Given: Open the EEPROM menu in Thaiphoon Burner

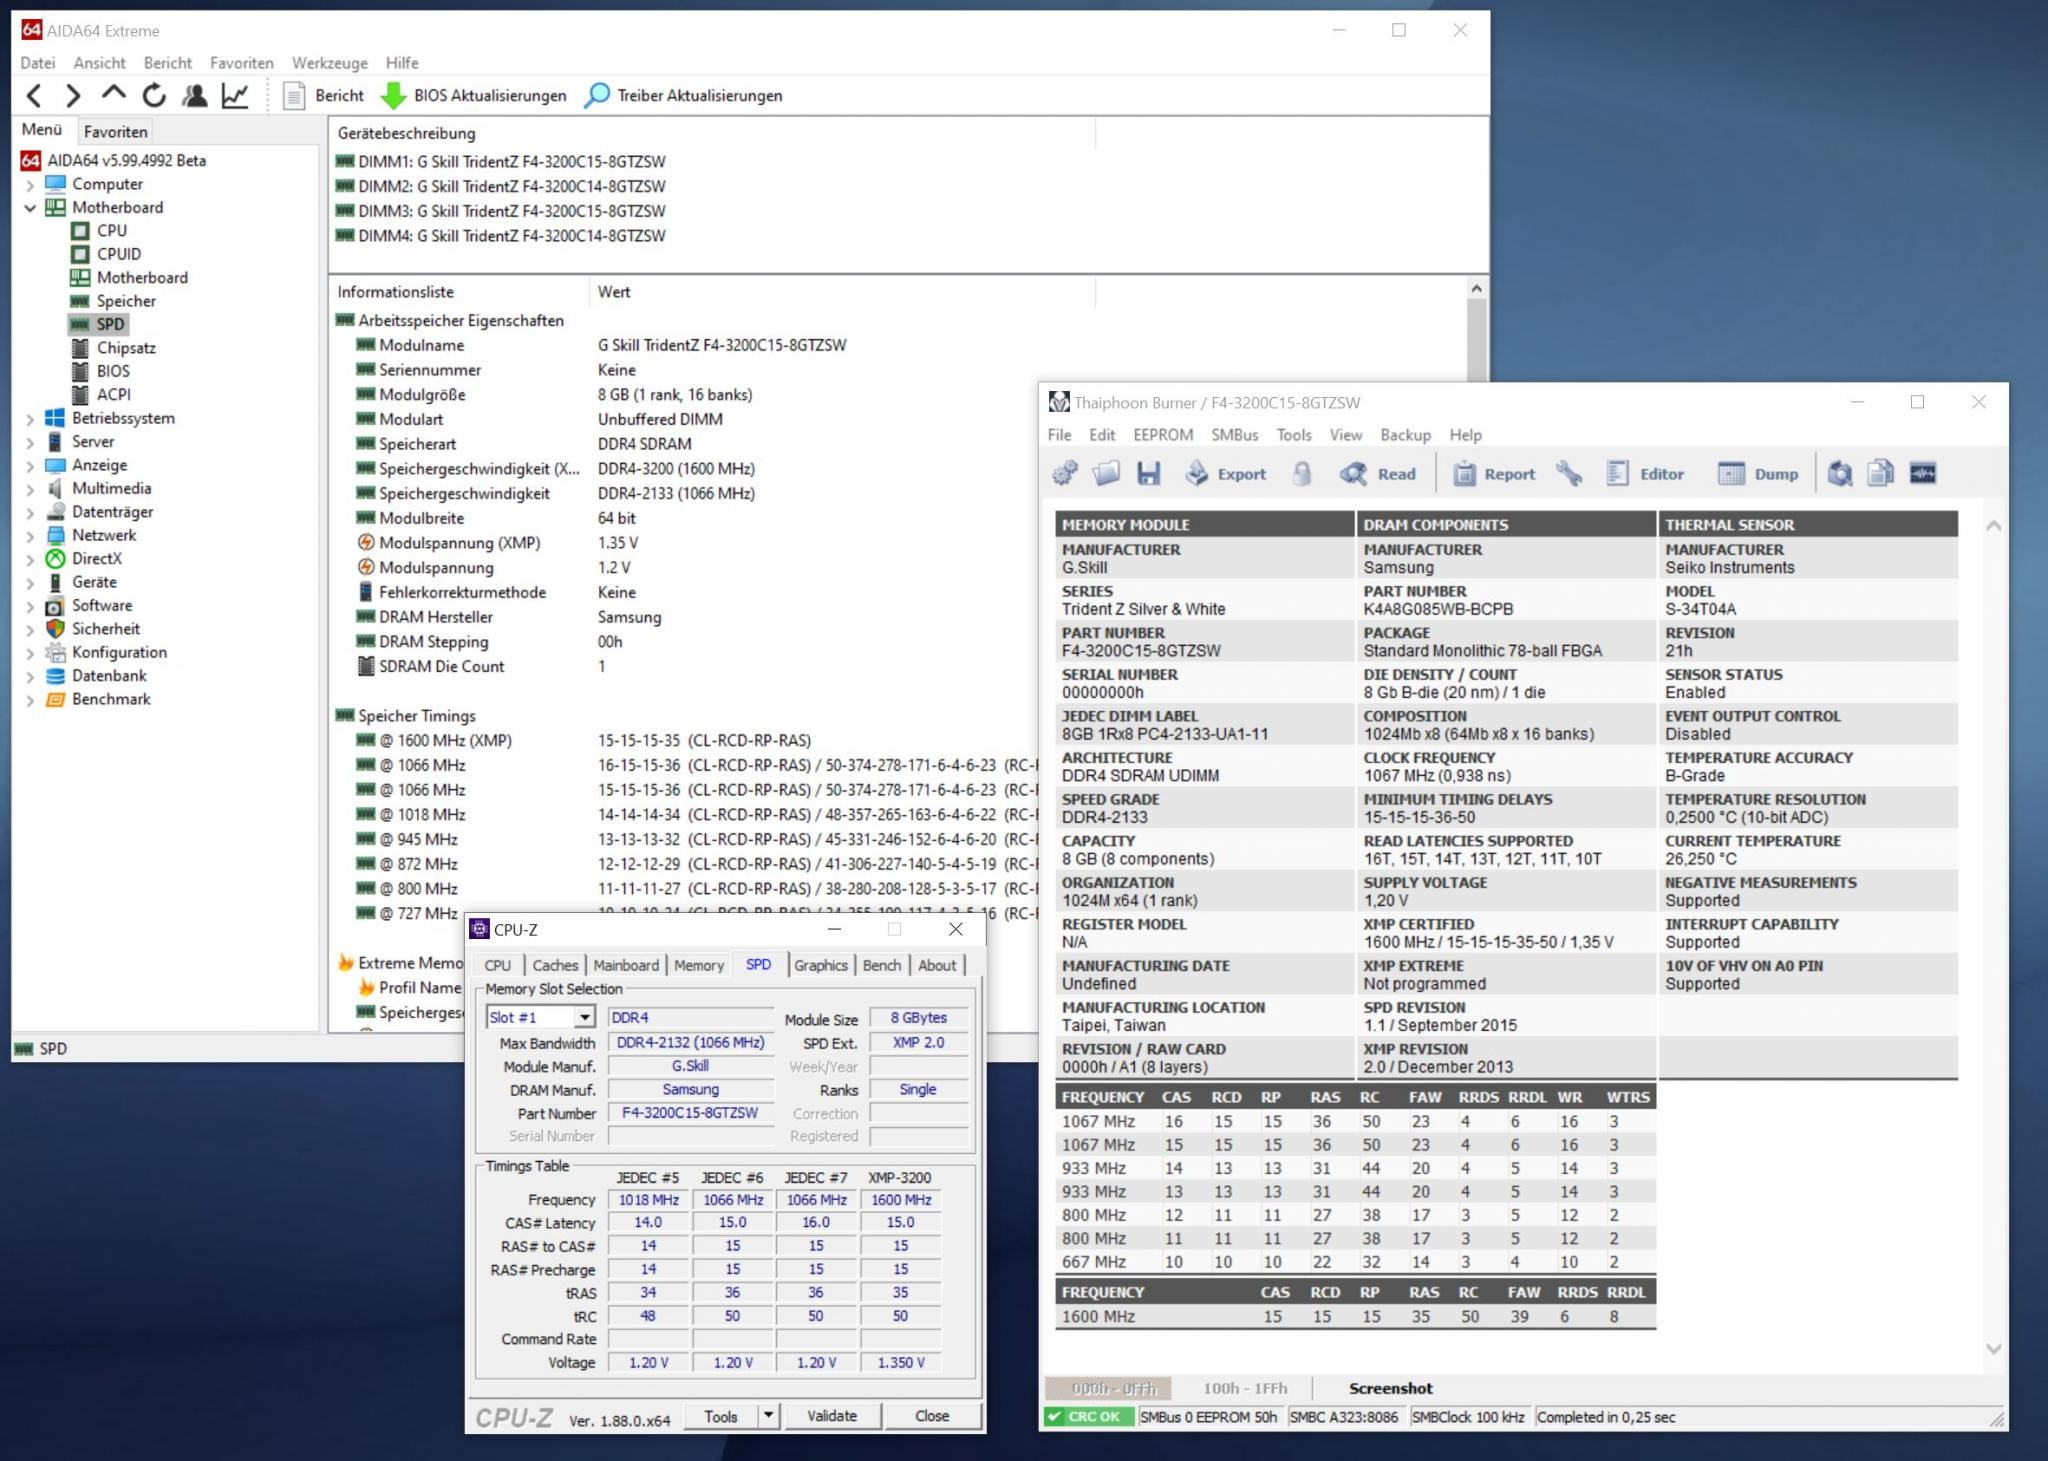Looking at the screenshot, I should pyautogui.click(x=1163, y=435).
